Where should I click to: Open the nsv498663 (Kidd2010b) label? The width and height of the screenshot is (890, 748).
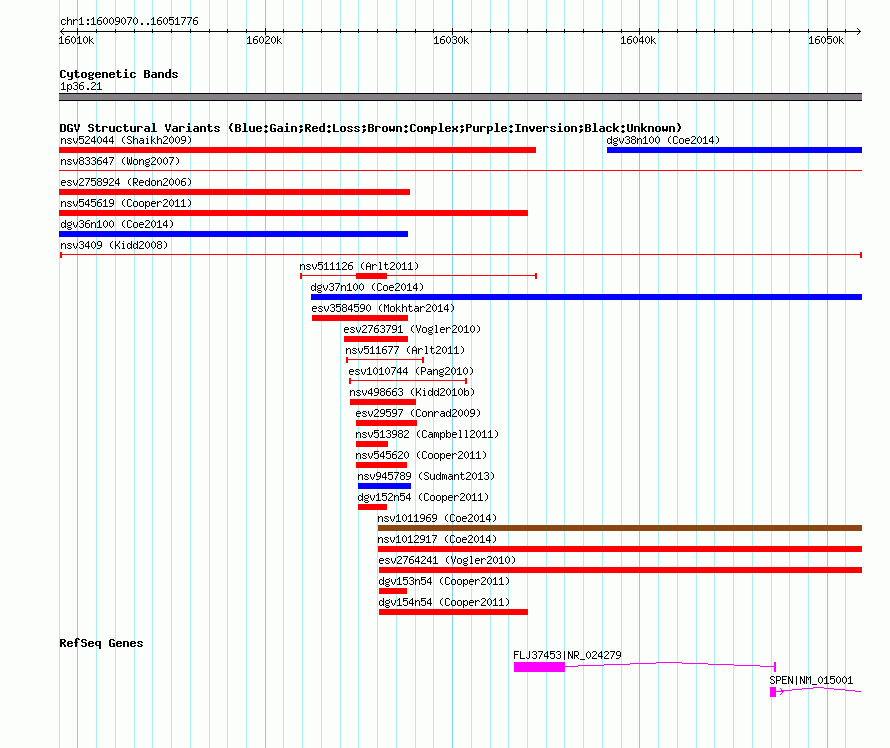pyautogui.click(x=412, y=392)
